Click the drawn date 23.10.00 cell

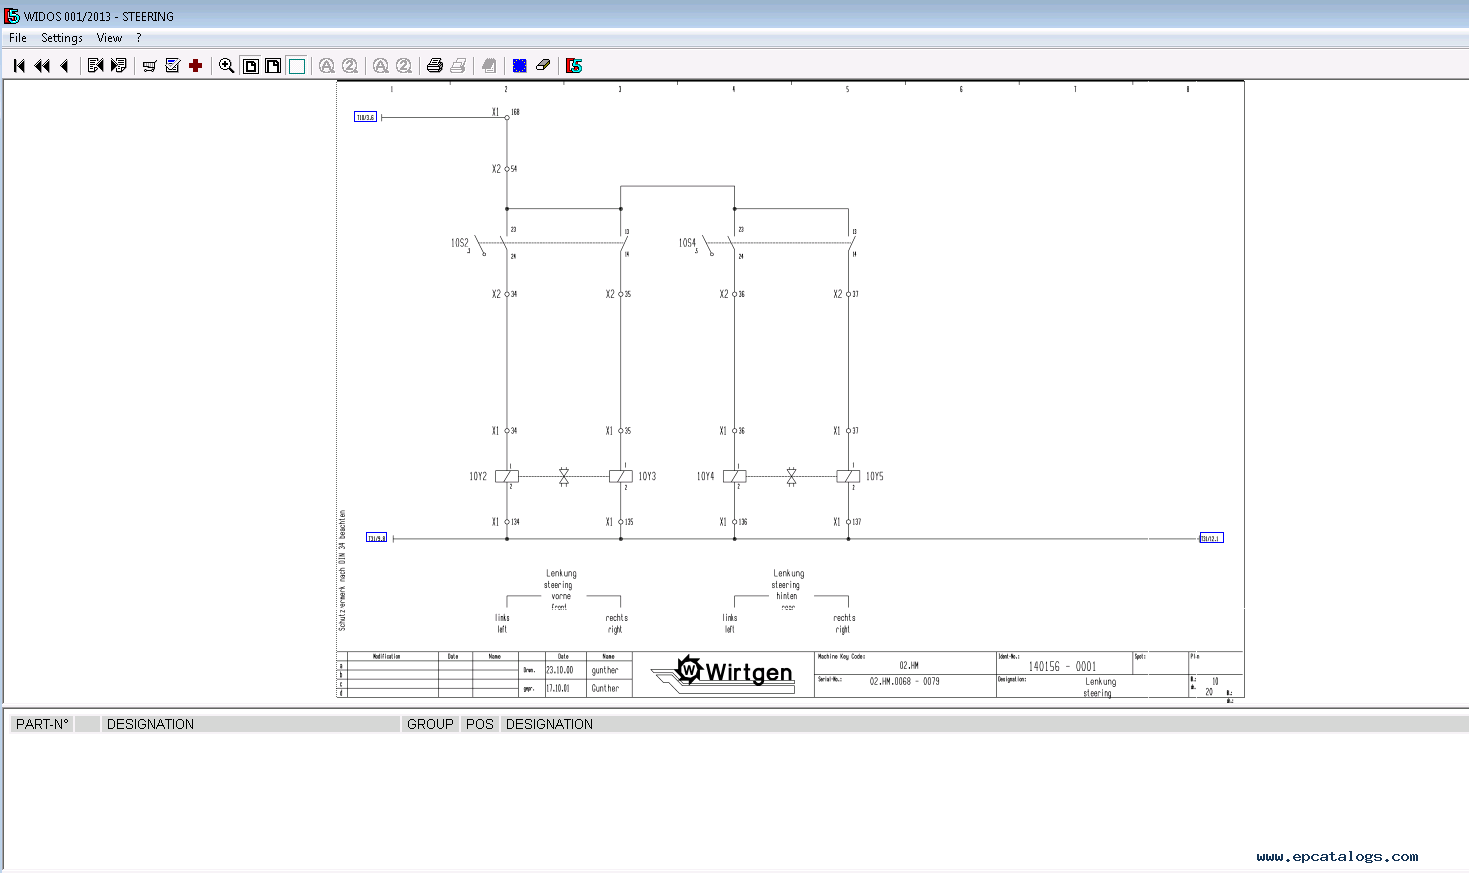click(x=560, y=670)
